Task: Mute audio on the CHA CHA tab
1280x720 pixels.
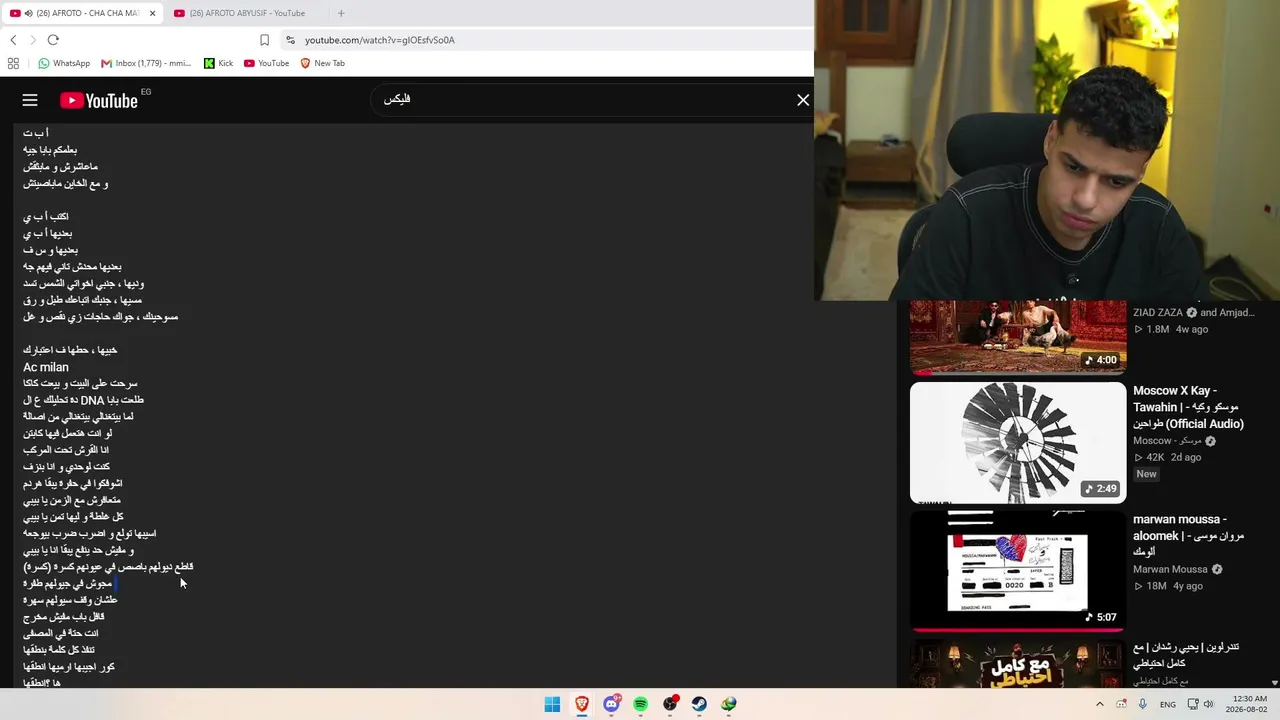Action: (x=28, y=13)
